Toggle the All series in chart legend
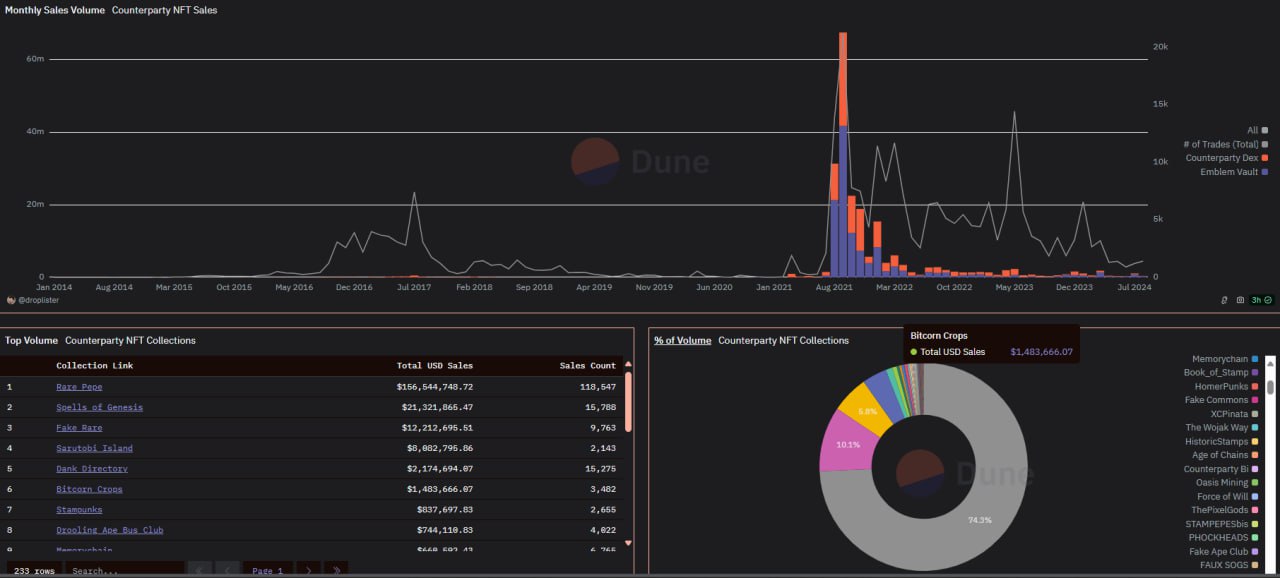This screenshot has width=1280, height=578. pyautogui.click(x=1257, y=130)
